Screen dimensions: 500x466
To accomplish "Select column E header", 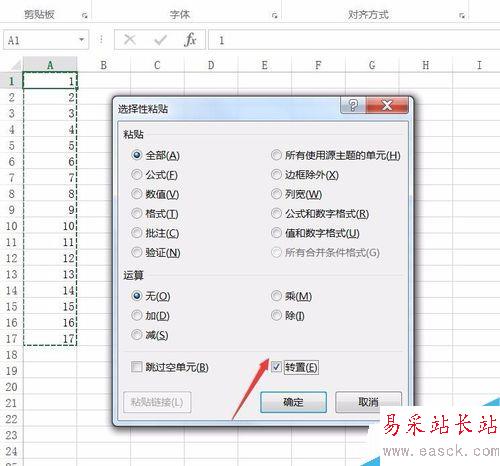I will [265, 65].
